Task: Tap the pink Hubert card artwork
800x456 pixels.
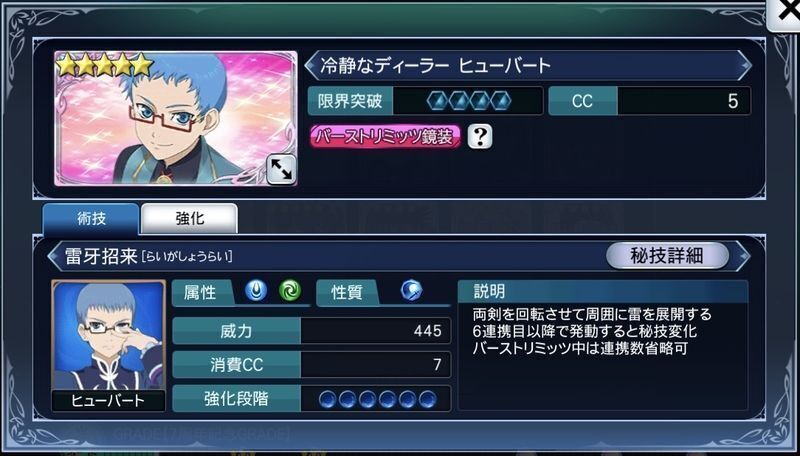Action: click(176, 118)
